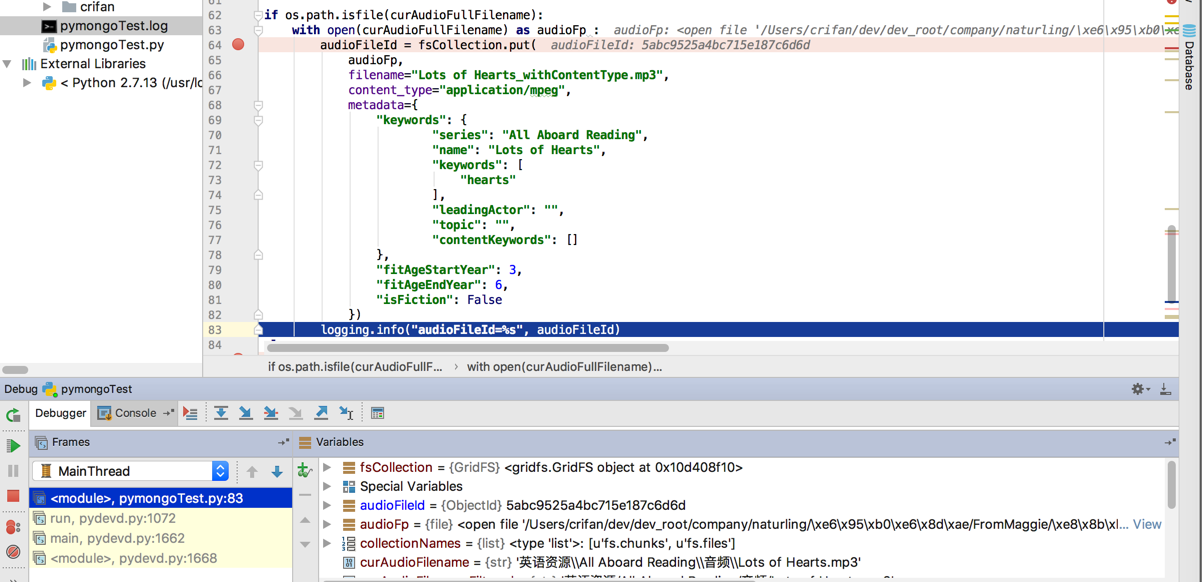Select the curAudioFilename variable row

[x=740, y=562]
